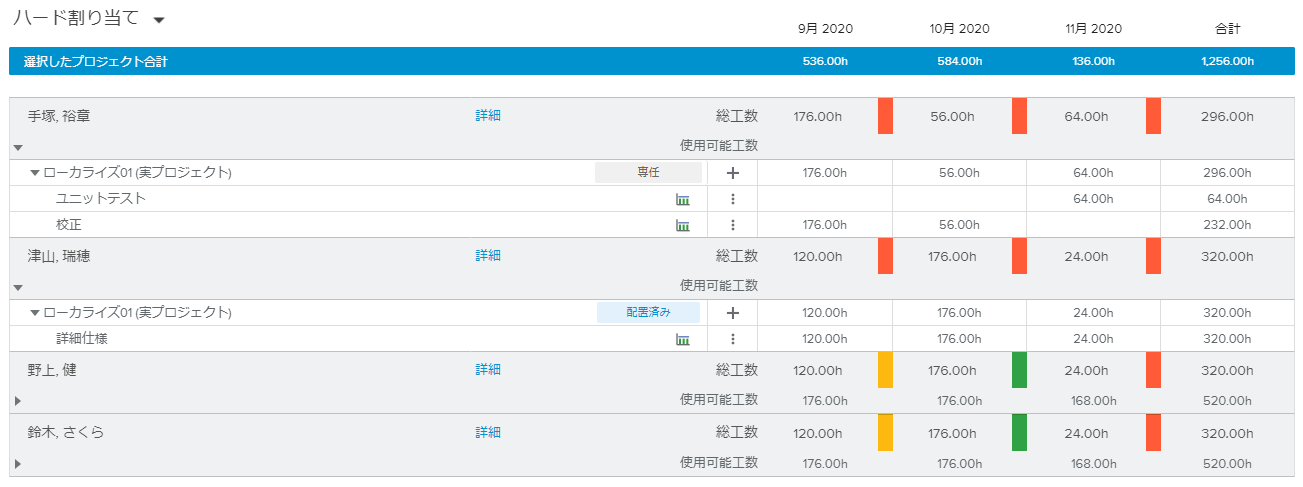Collapse 手塚, 裕章 resource section
The image size is (1303, 487).
[x=18, y=147]
